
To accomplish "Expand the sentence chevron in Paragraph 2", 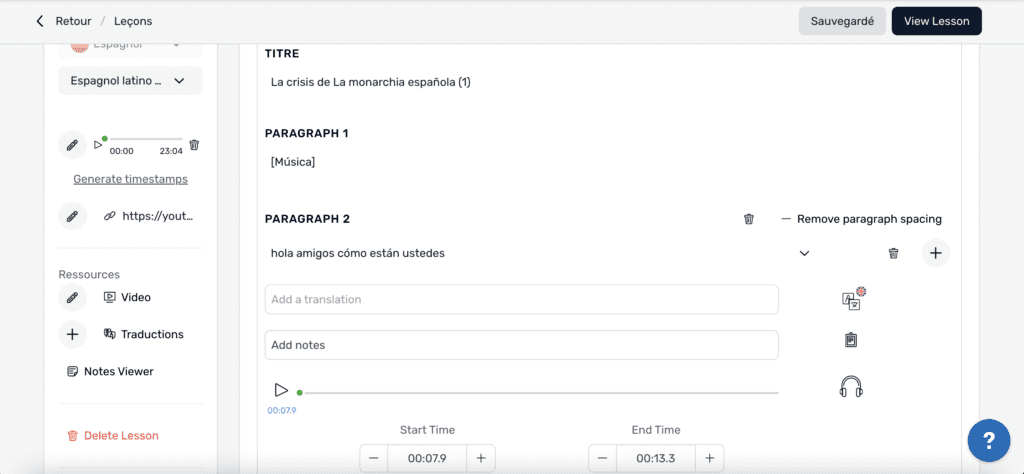I will point(804,254).
